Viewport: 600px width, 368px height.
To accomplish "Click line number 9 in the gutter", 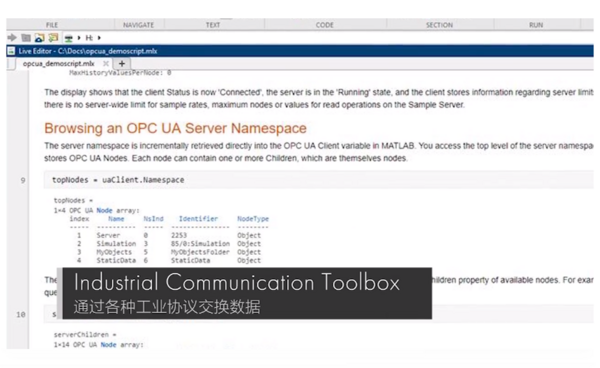I will (23, 180).
